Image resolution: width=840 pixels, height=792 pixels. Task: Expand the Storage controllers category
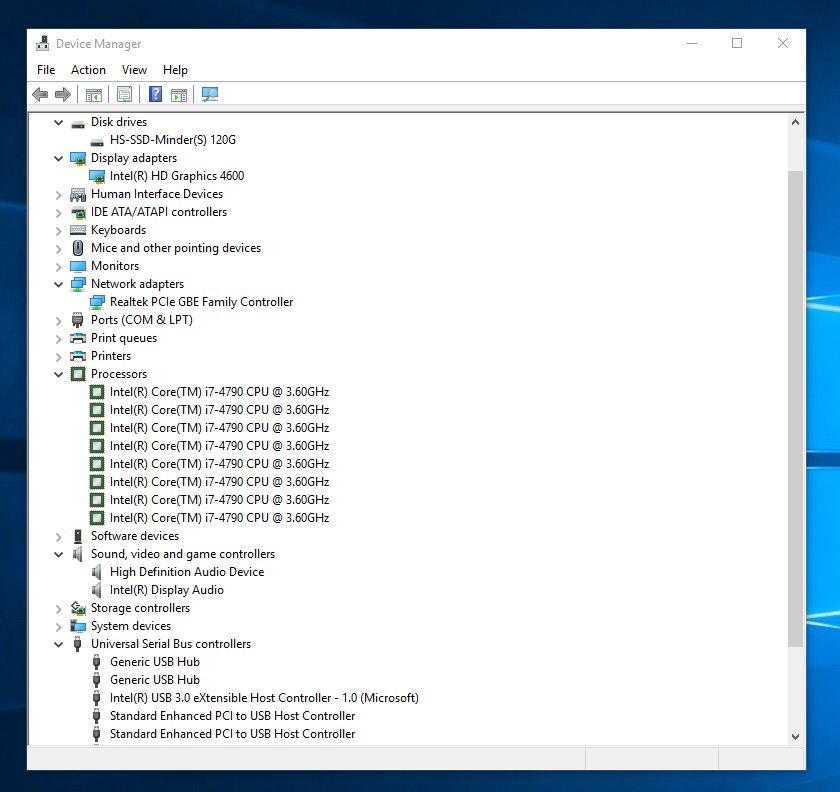[60, 608]
